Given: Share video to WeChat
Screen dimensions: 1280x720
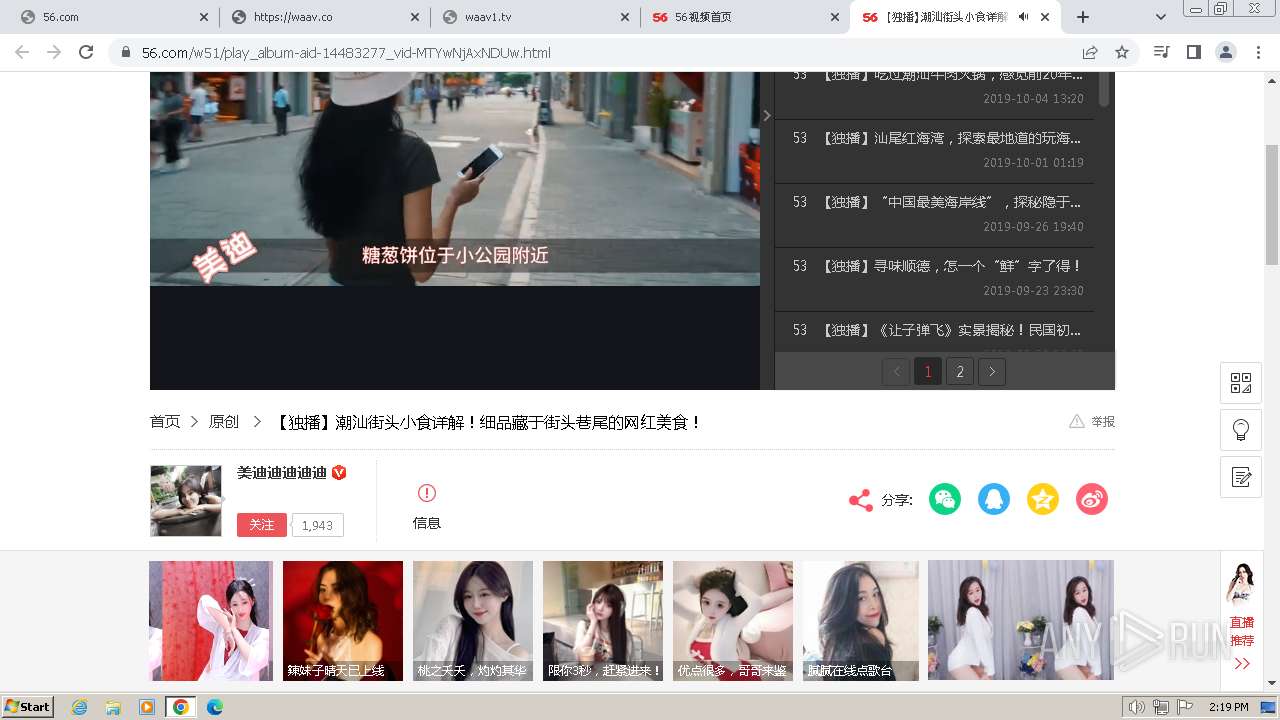Looking at the screenshot, I should [x=945, y=499].
